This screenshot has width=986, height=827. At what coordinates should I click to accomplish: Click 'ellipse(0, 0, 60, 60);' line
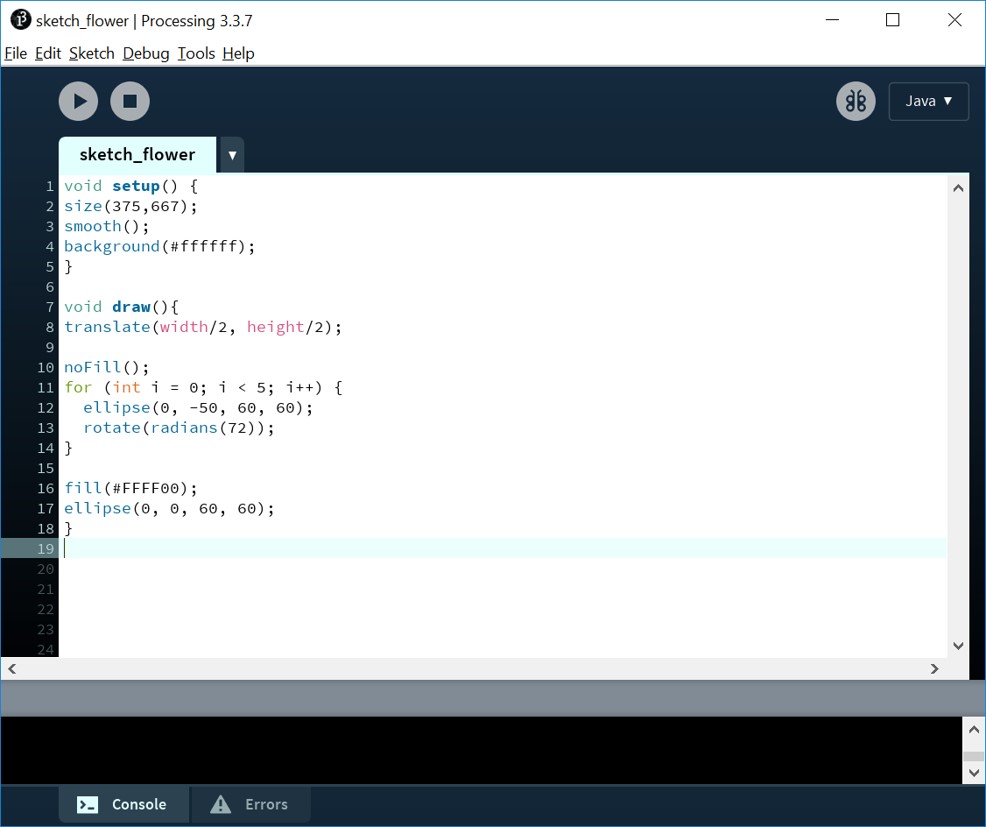tap(169, 508)
